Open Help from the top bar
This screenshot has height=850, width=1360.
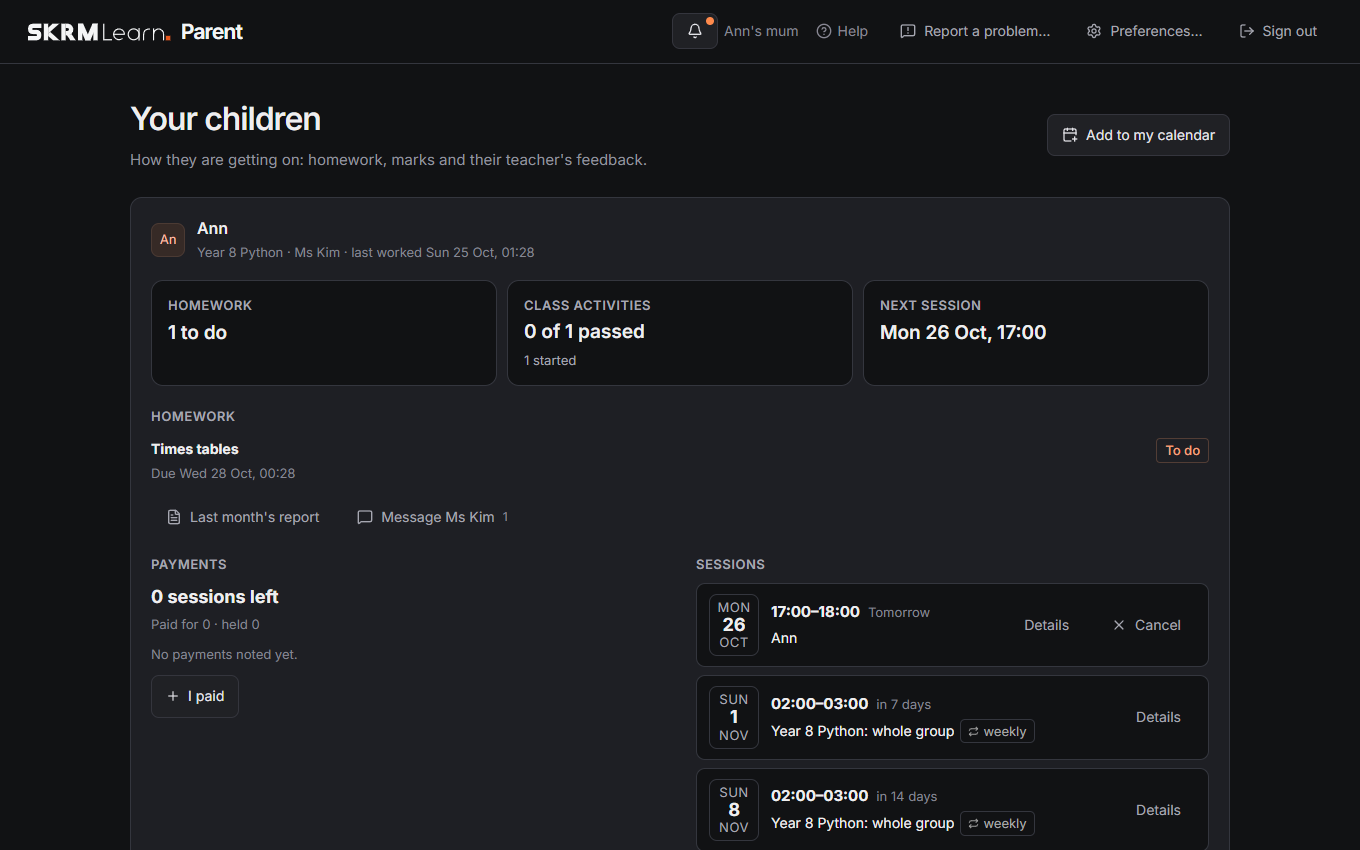[x=842, y=31]
